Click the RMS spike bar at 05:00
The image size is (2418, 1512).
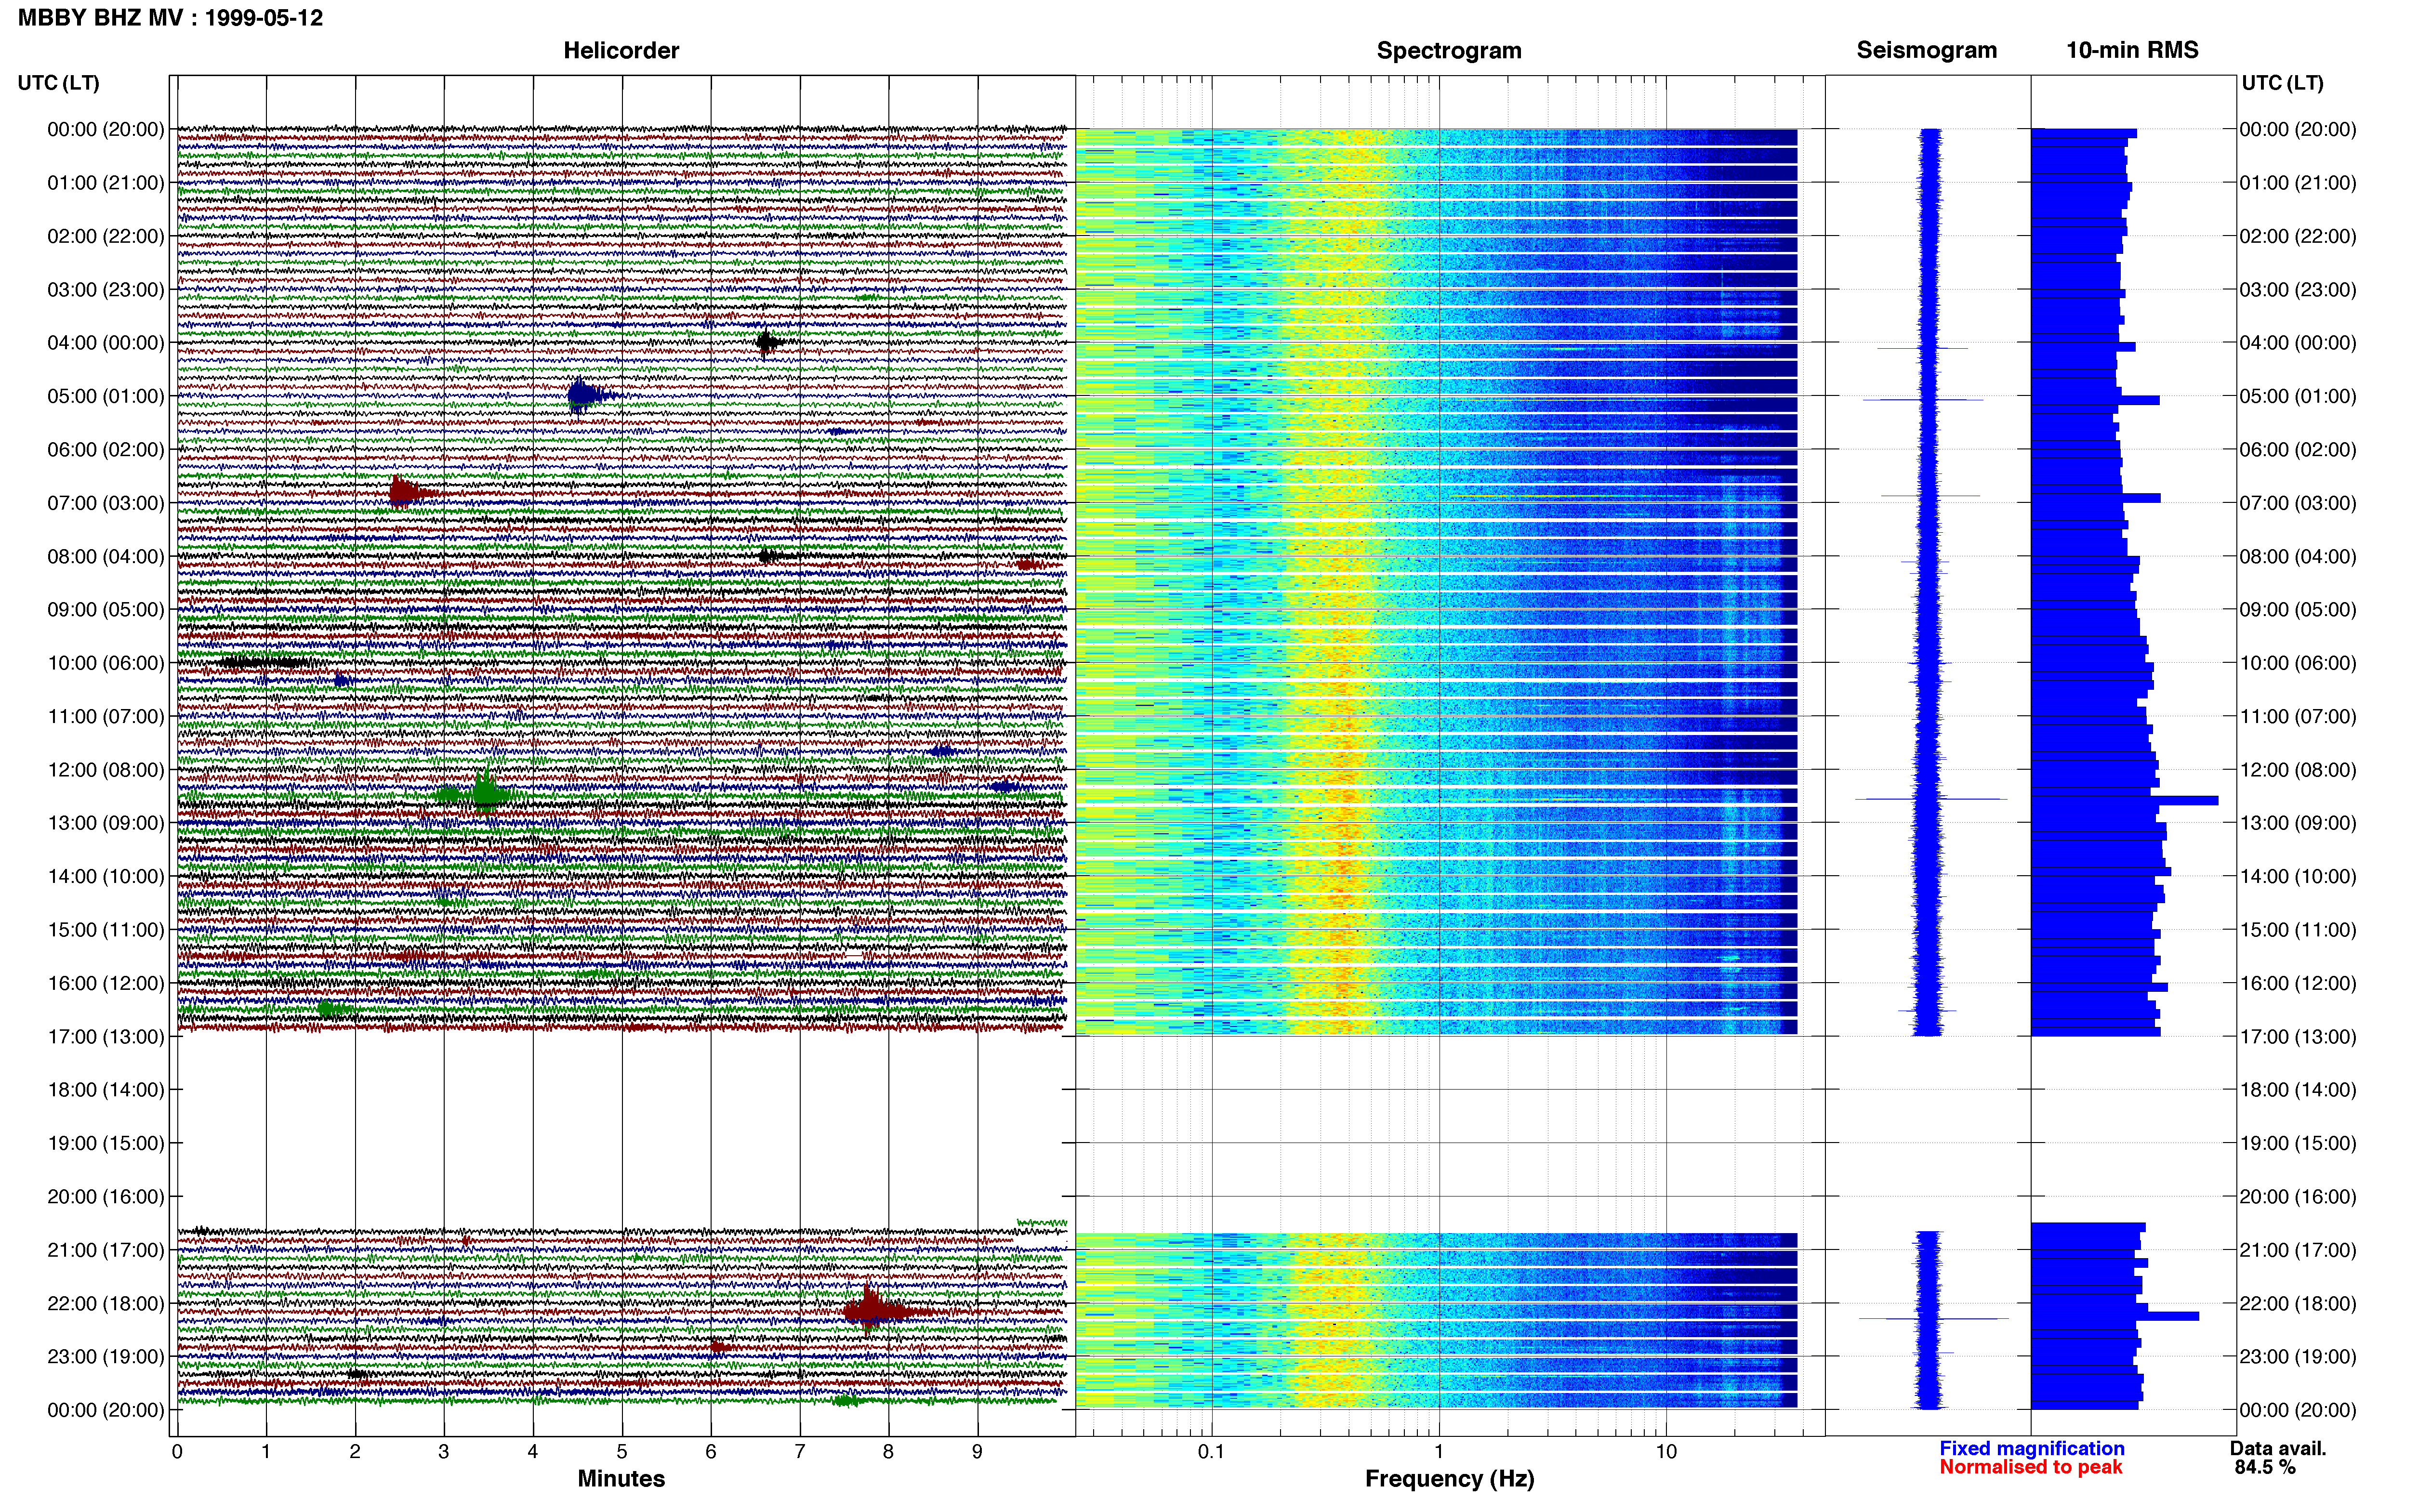[x=2095, y=400]
